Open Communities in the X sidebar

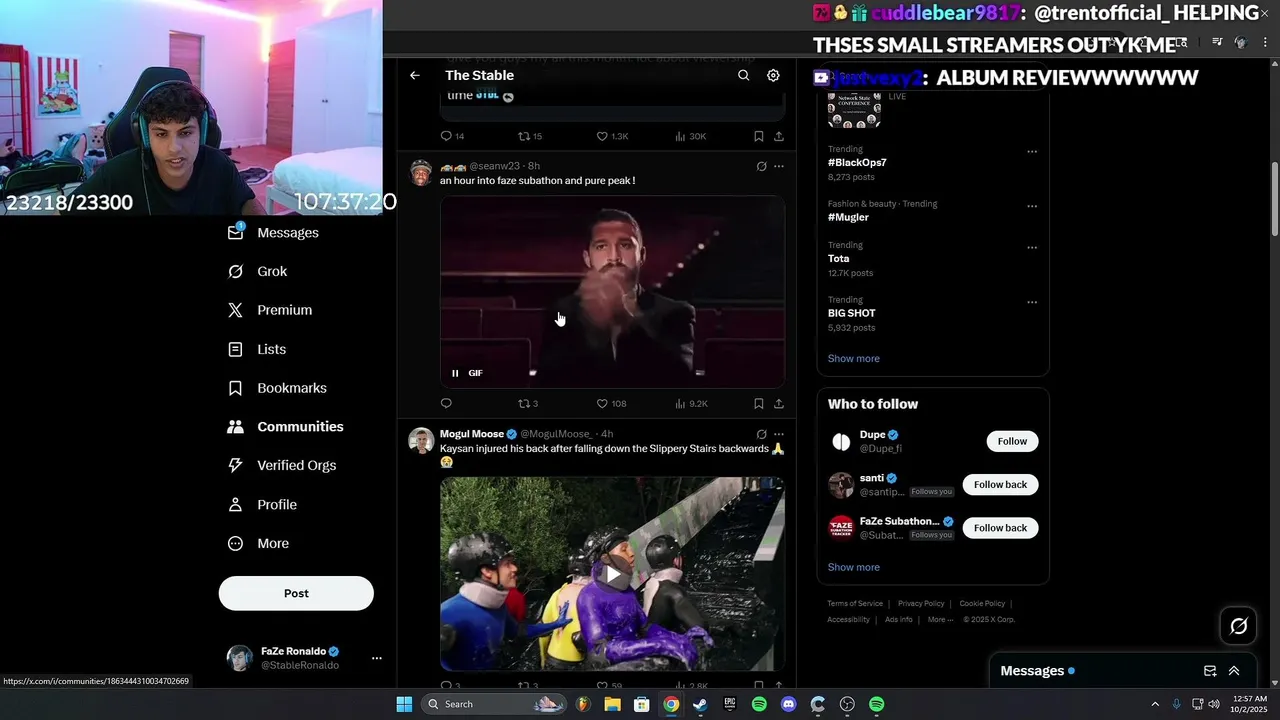pos(285,427)
